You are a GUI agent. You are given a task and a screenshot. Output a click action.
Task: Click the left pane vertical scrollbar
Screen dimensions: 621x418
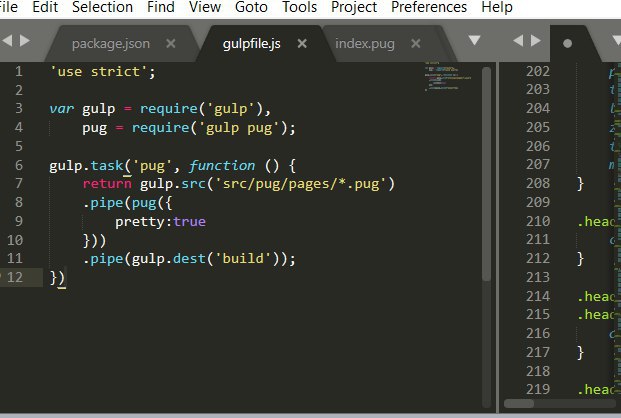487,174
